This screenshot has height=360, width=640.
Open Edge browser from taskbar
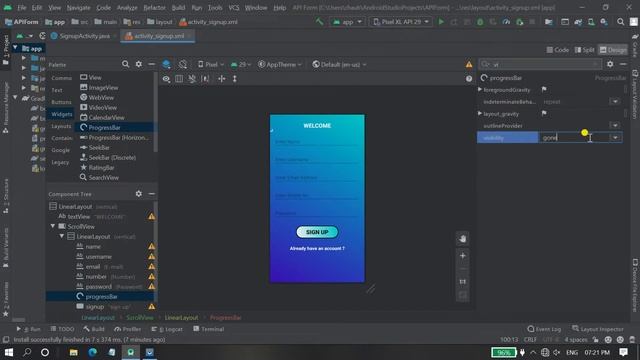pyautogui.click(x=93, y=352)
